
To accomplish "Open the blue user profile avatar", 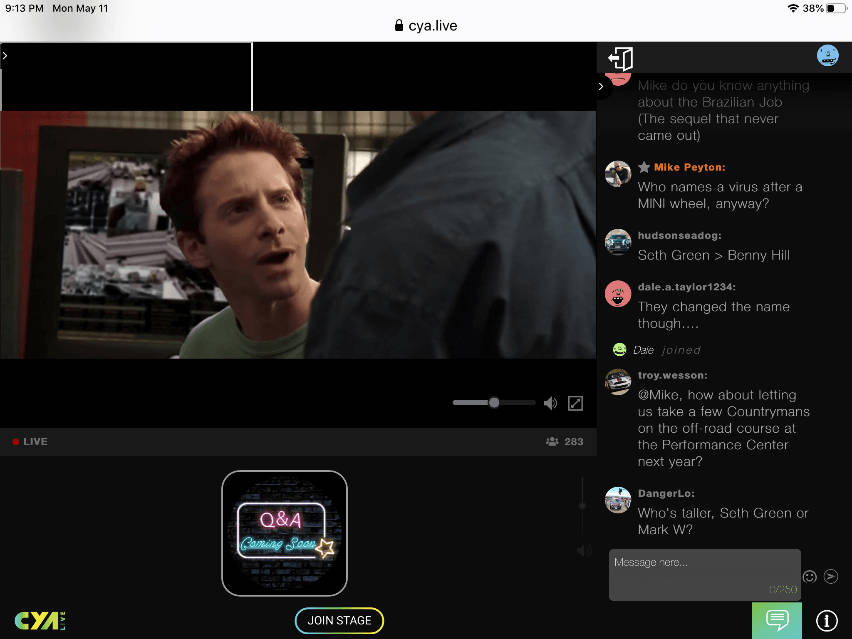I will 828,55.
